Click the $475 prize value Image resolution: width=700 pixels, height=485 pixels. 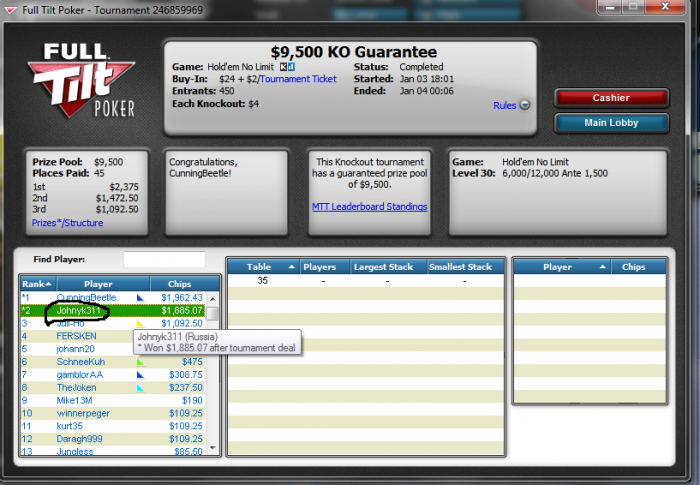click(192, 362)
